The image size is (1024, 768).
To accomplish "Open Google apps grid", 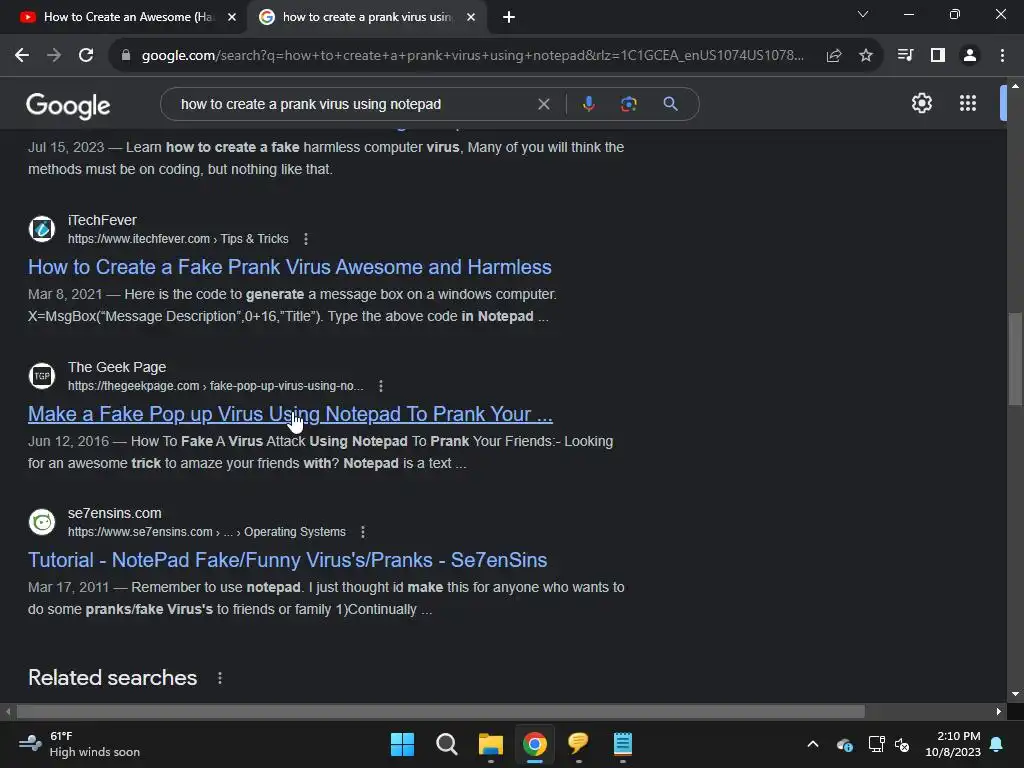I will click(968, 103).
